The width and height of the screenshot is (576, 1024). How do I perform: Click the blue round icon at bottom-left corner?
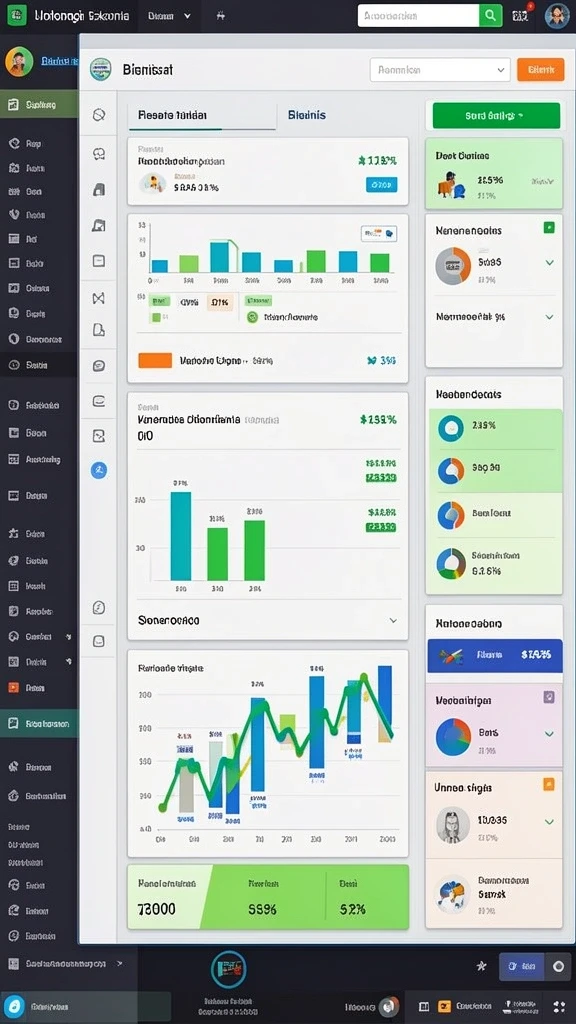[14, 1006]
